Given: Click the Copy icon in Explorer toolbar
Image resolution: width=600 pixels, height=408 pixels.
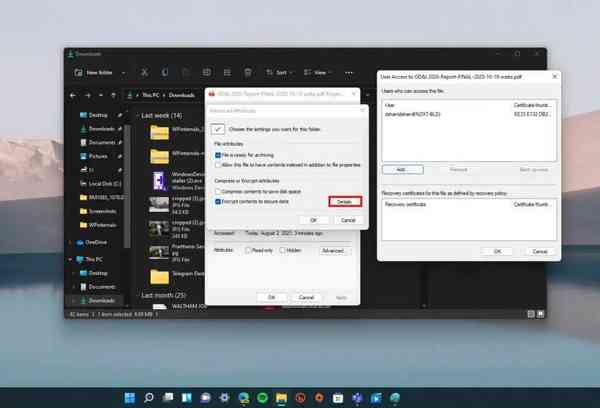Looking at the screenshot, I should coord(165,72).
